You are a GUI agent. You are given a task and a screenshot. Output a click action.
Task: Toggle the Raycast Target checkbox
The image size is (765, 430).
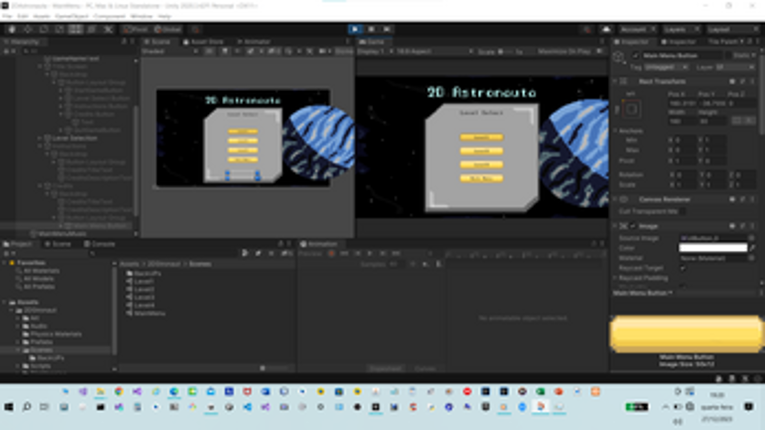[x=683, y=268]
